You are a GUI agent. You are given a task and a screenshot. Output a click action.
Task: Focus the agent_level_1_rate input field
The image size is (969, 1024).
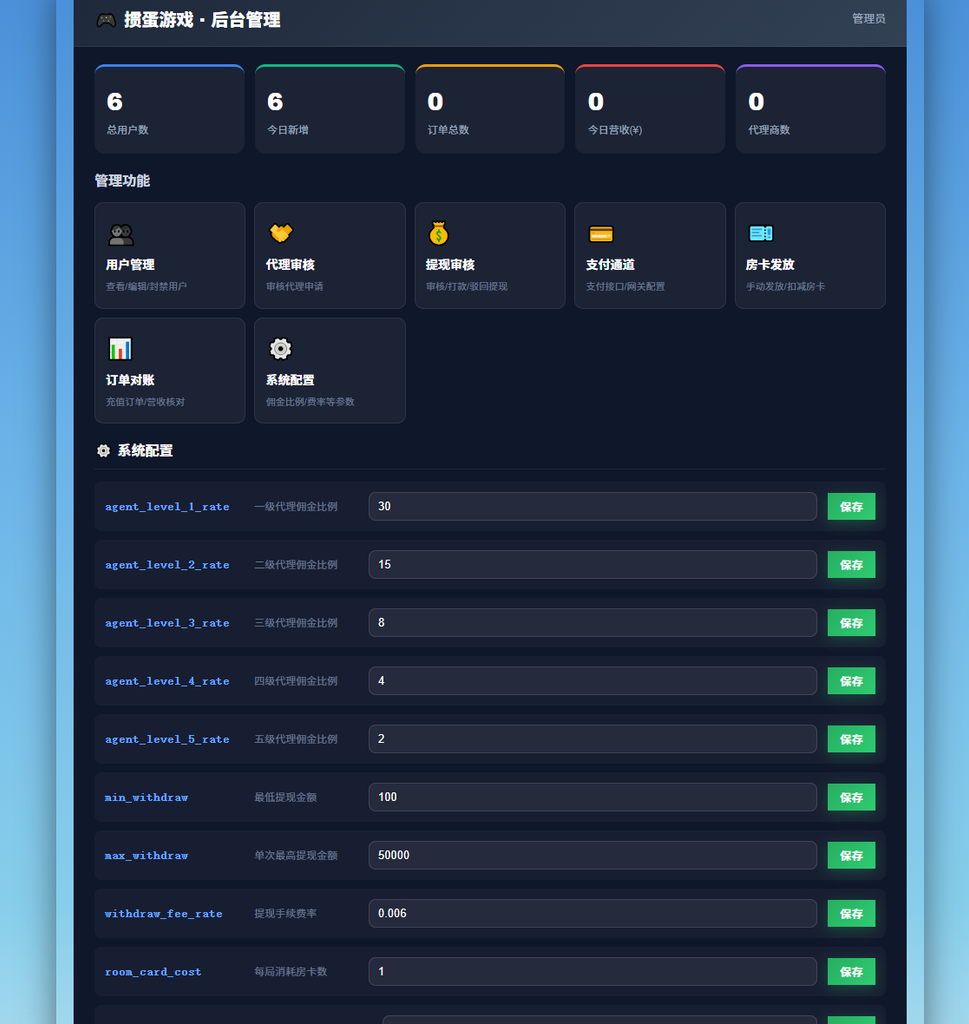coord(592,507)
